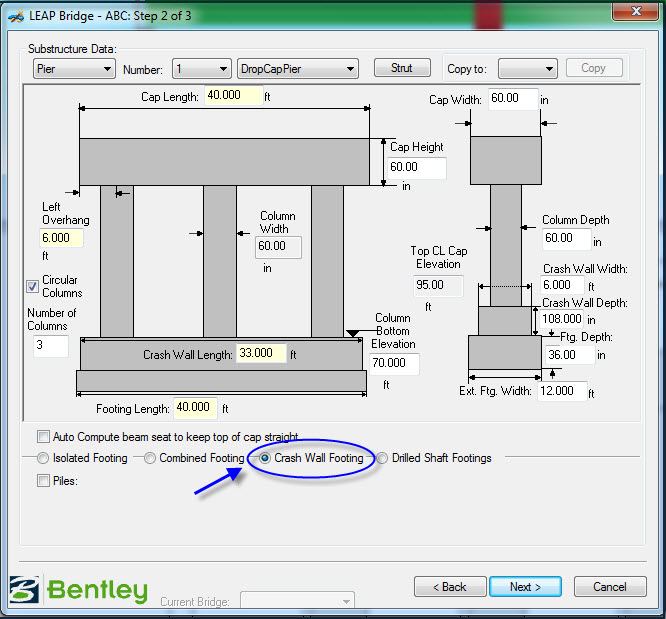666x619 pixels.
Task: Enable Auto Compute beam seat checkbox
Action: [x=43, y=436]
